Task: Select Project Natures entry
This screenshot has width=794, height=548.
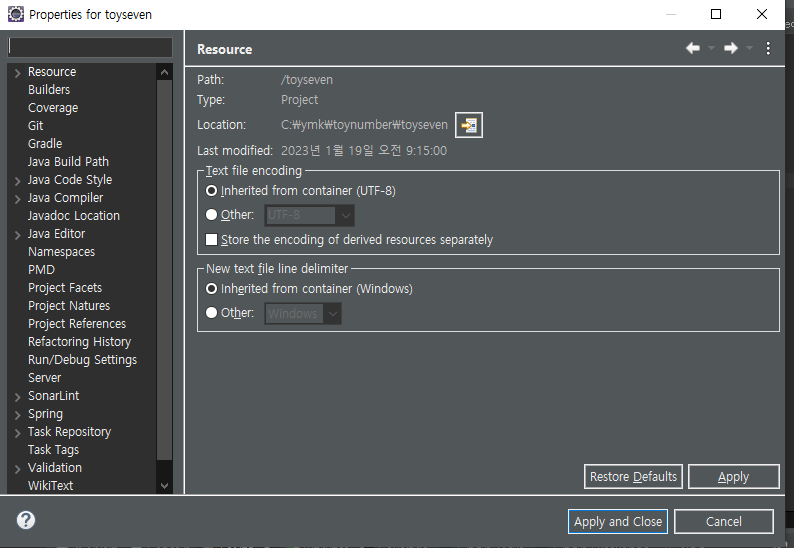Action: point(69,306)
